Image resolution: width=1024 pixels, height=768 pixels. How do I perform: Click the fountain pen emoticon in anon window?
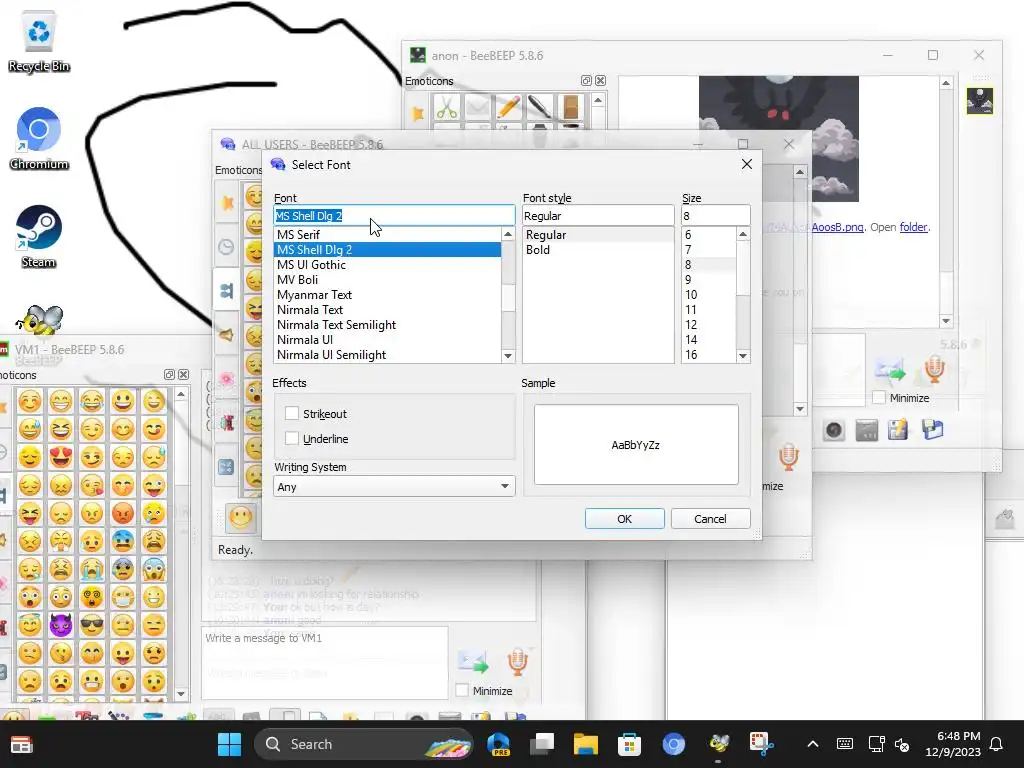[539, 107]
